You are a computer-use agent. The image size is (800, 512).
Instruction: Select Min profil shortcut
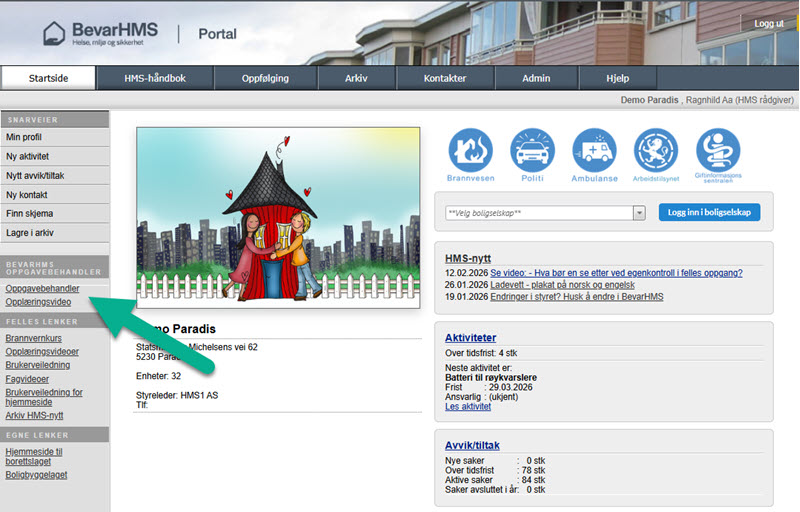(24, 137)
